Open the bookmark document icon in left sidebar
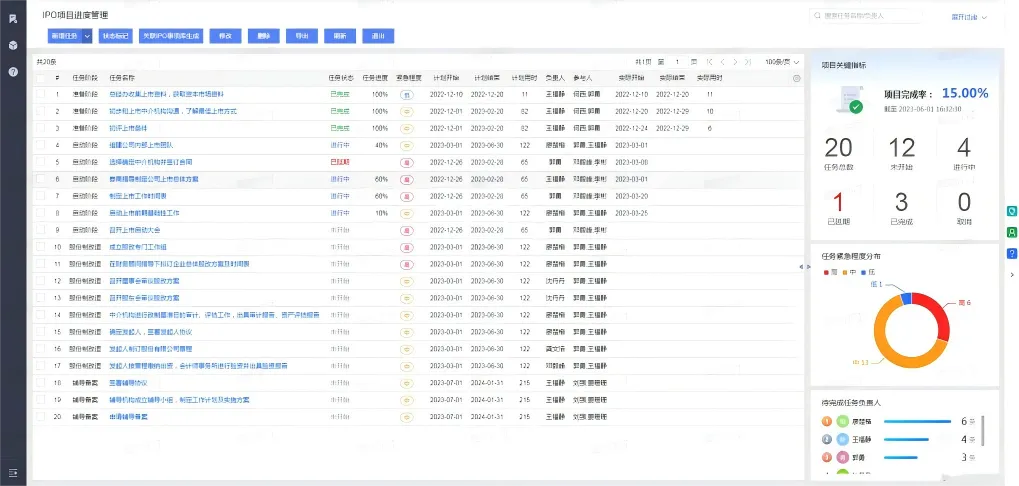 13,19
